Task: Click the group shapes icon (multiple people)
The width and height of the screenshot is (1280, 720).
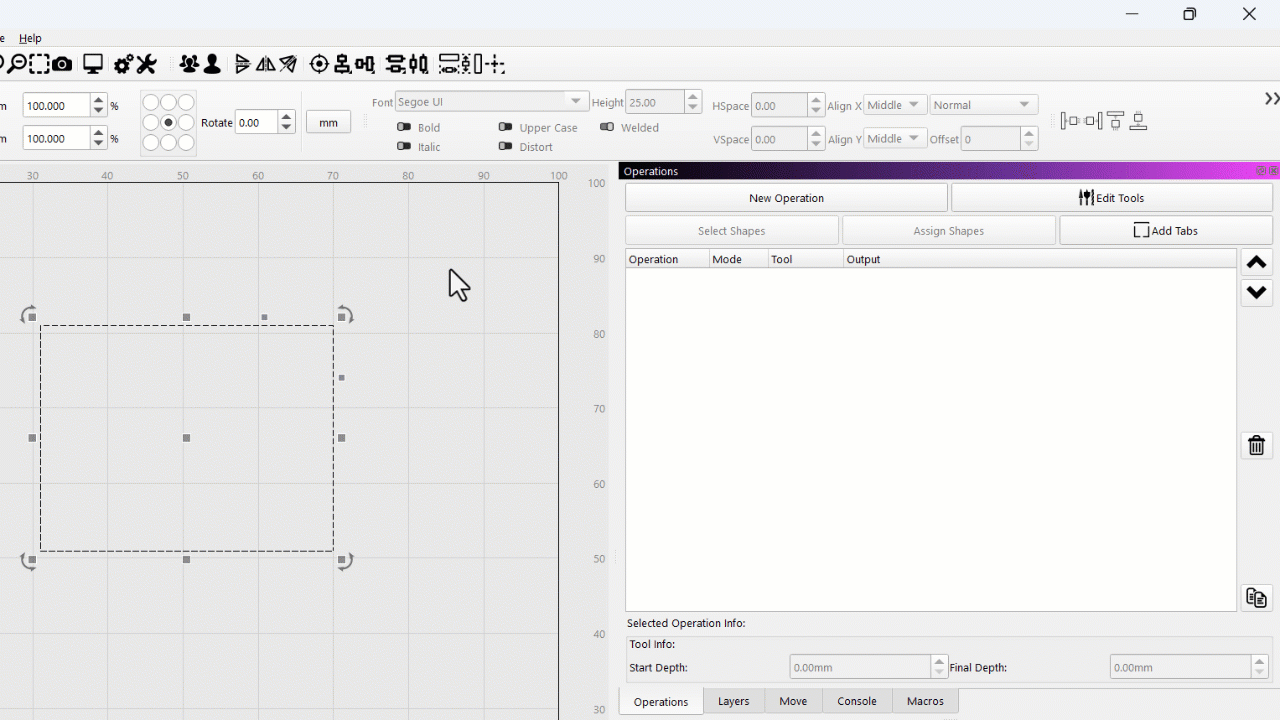Action: pyautogui.click(x=189, y=65)
